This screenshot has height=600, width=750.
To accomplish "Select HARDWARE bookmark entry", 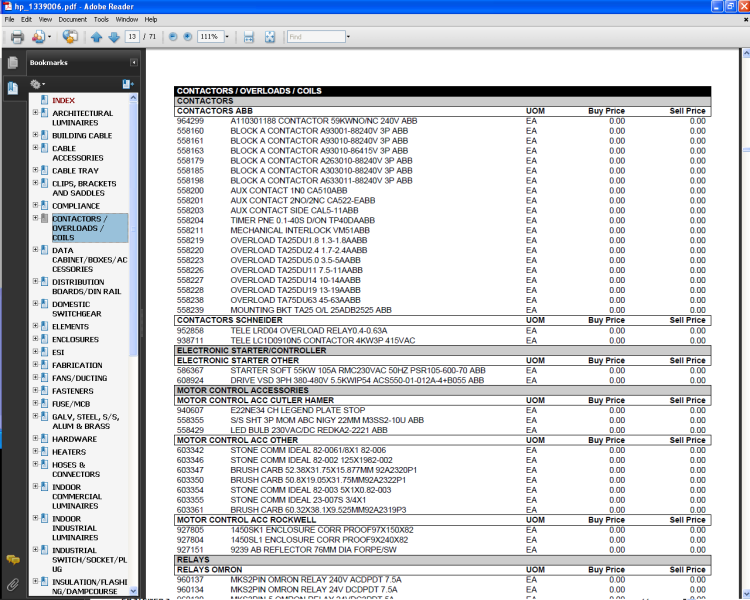I will coord(74,439).
